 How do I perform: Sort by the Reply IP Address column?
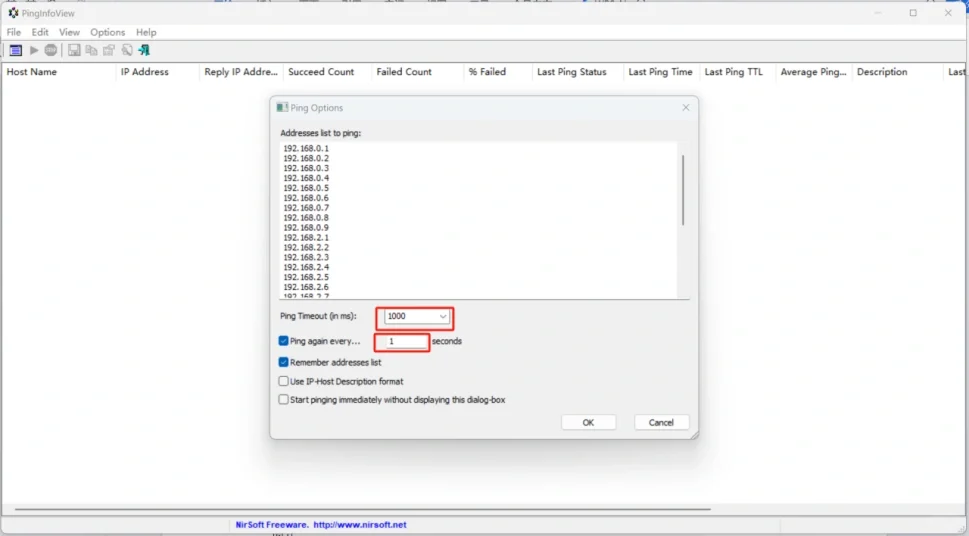[241, 72]
